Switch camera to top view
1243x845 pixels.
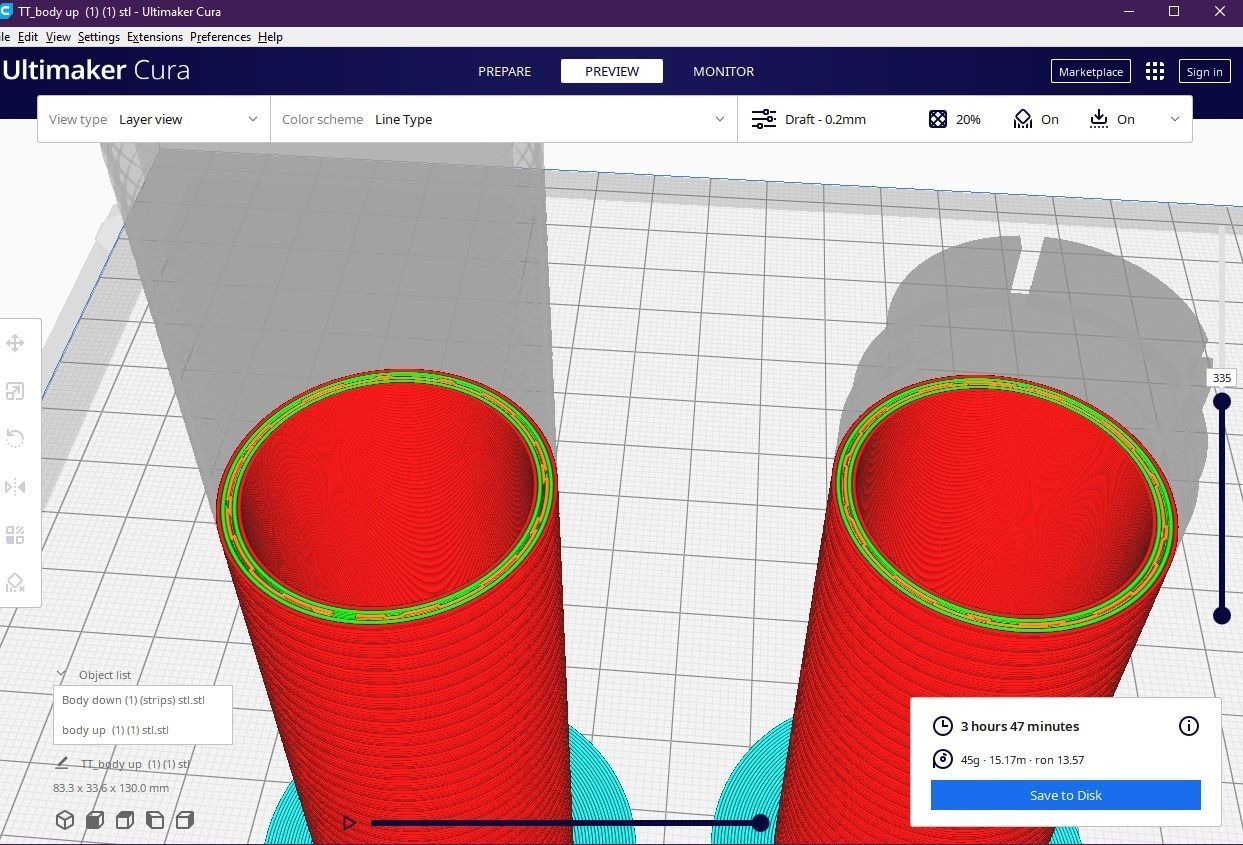[x=125, y=820]
